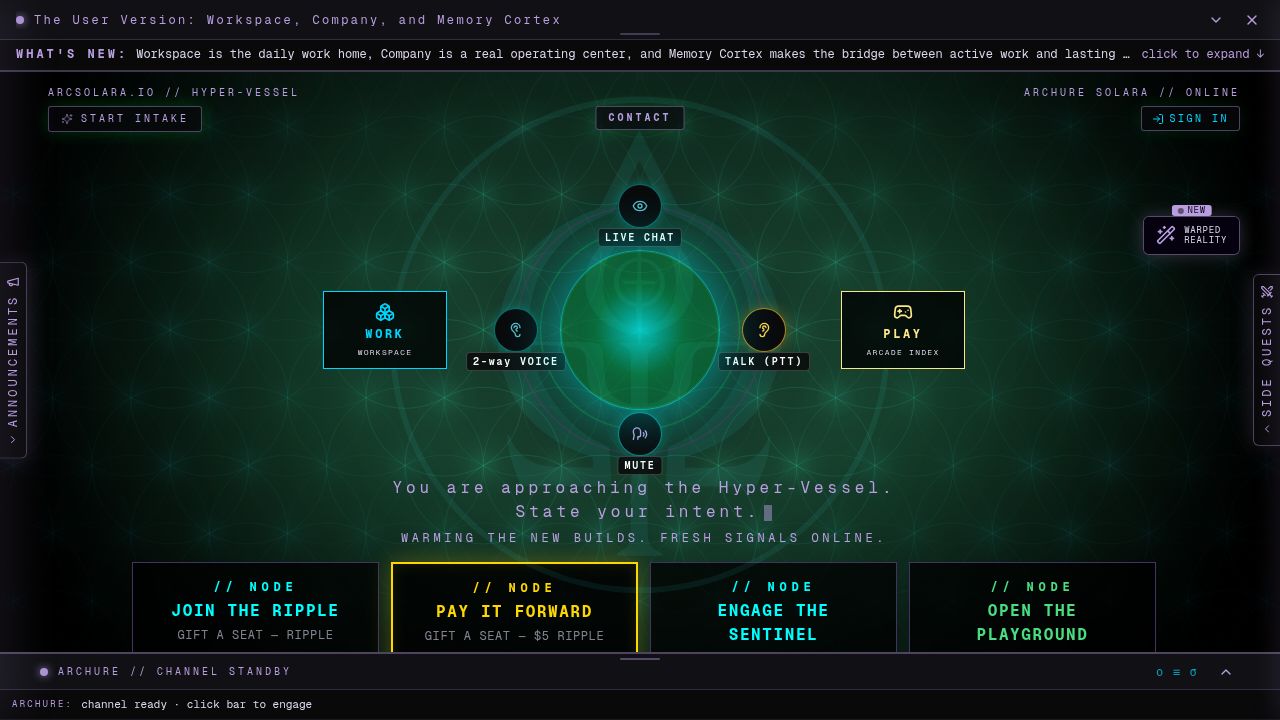
Task: Select the Pay It Forward node card
Action: pyautogui.click(x=514, y=608)
